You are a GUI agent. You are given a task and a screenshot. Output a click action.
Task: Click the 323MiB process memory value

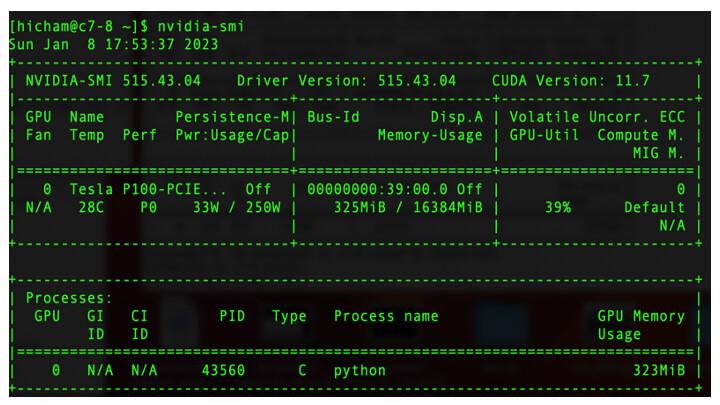(658, 370)
